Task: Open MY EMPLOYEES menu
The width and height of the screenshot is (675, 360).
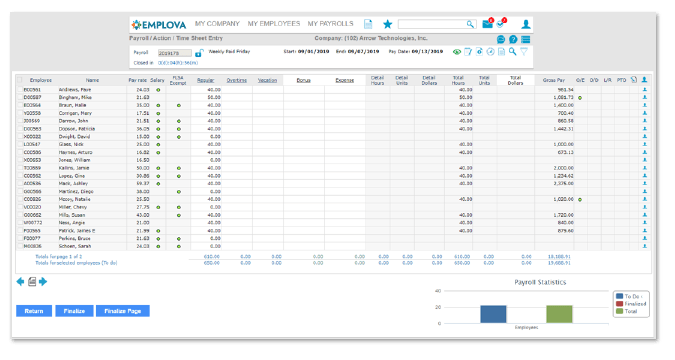Action: click(274, 24)
